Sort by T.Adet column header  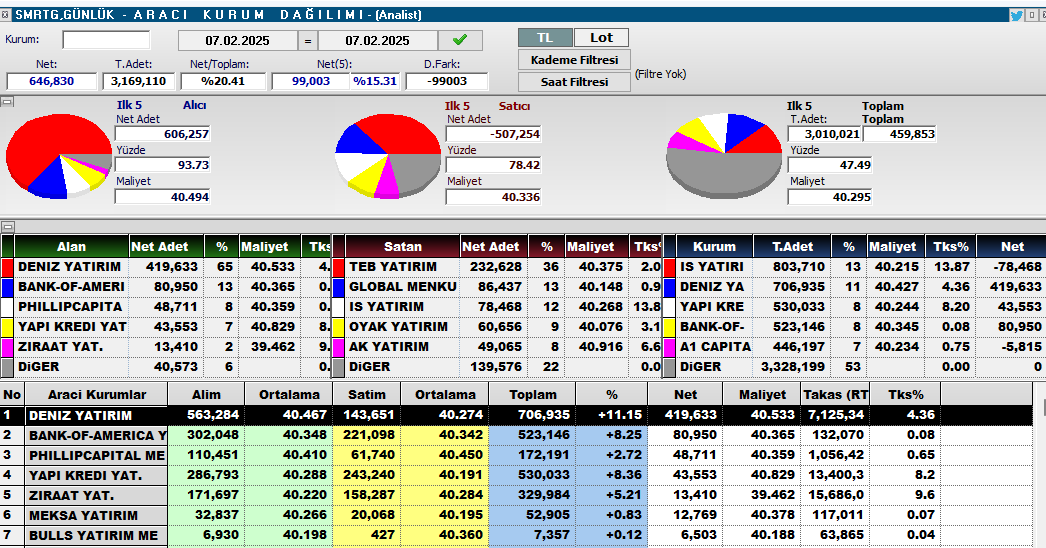pyautogui.click(x=793, y=246)
